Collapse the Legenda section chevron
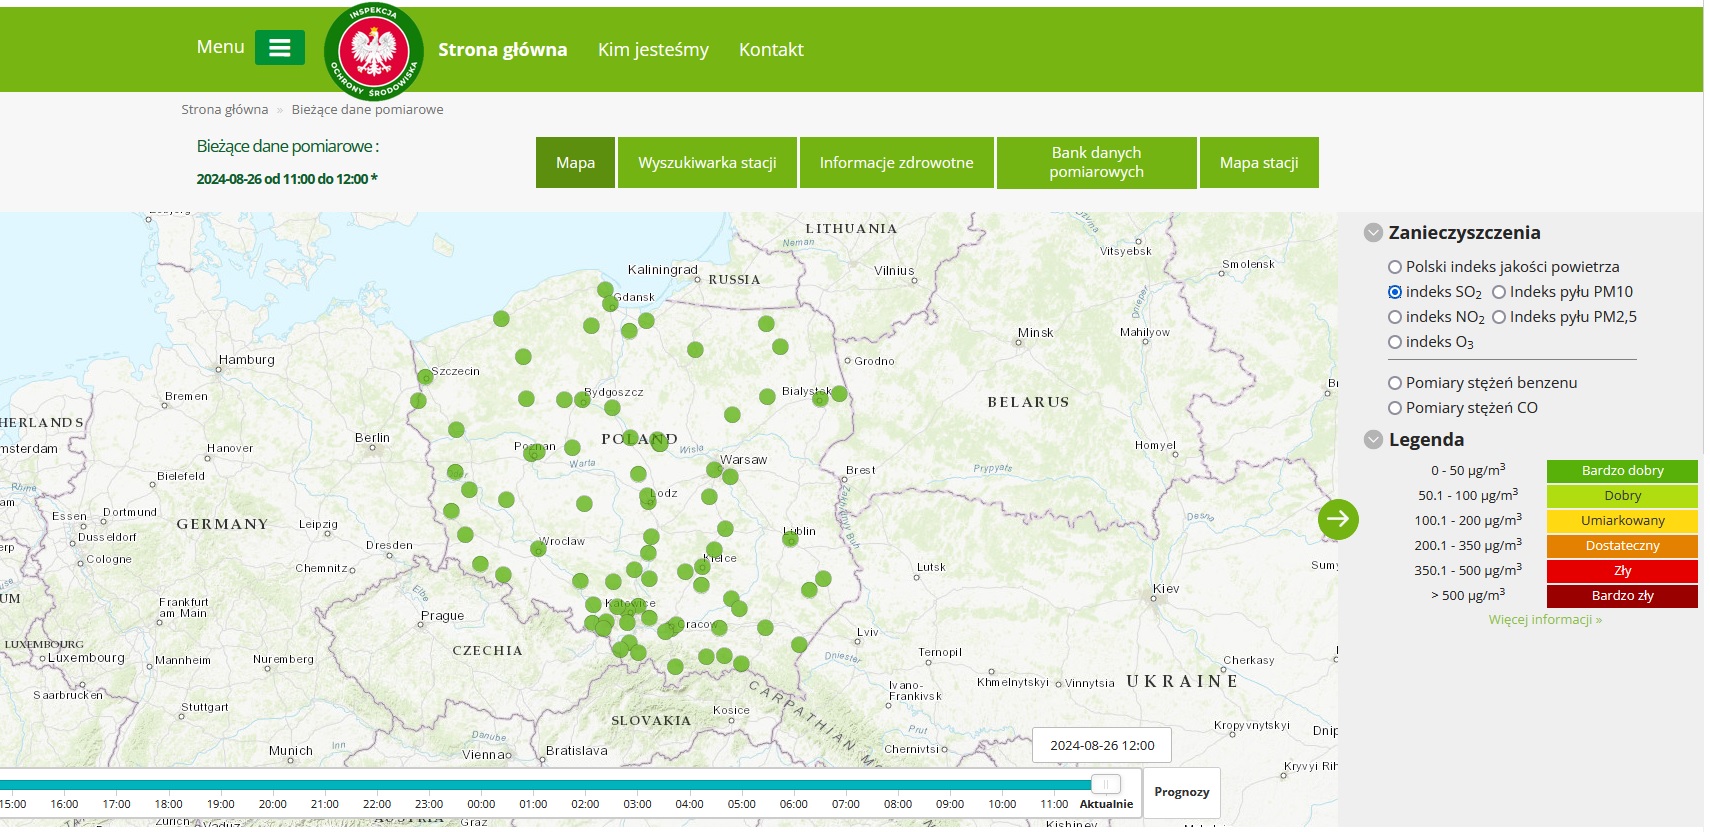The height and width of the screenshot is (832, 1710). (x=1374, y=440)
